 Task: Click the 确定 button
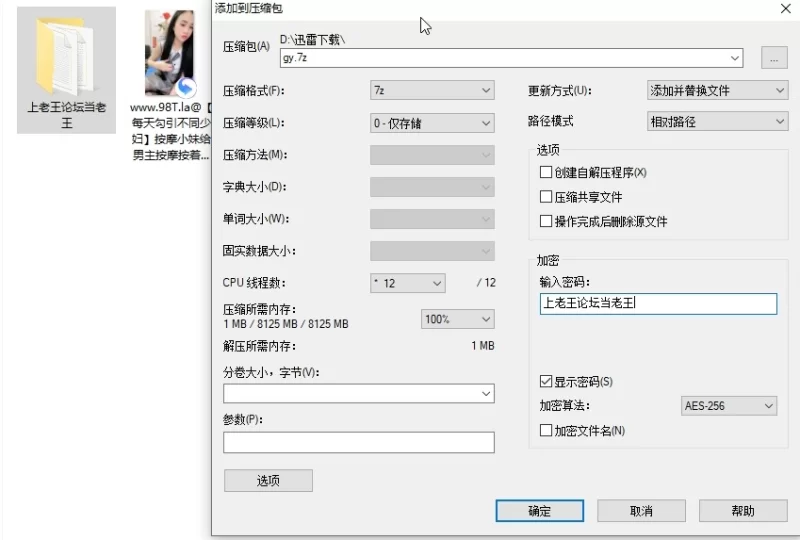coord(539,510)
